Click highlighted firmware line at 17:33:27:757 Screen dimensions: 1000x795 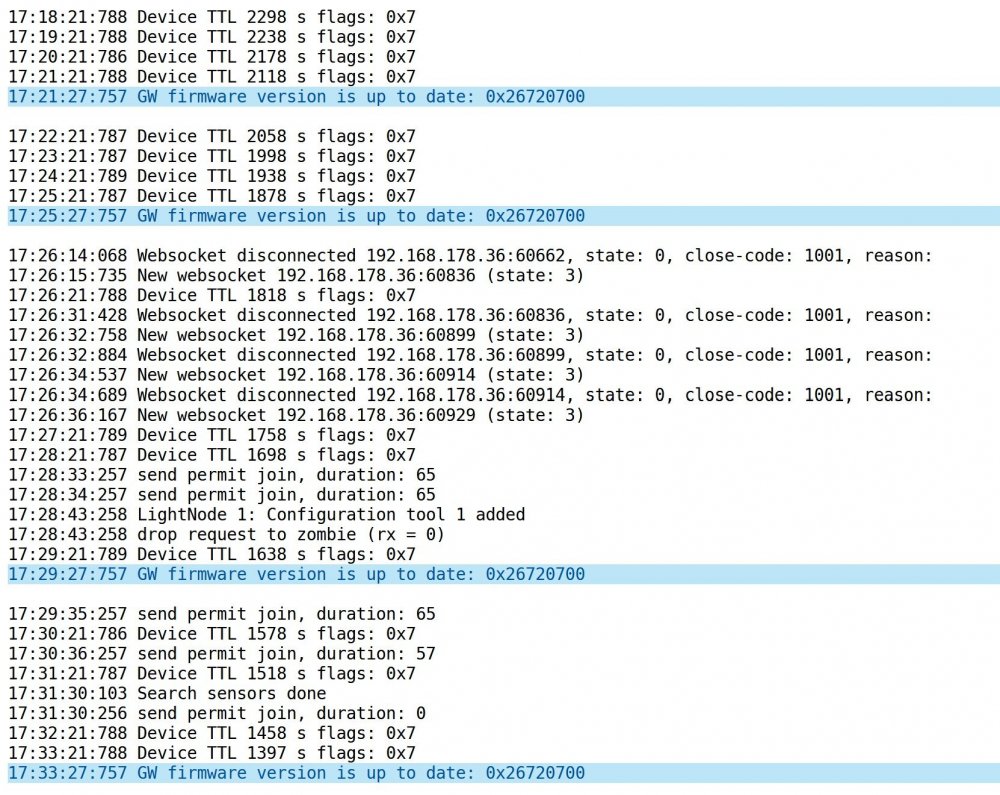504,773
